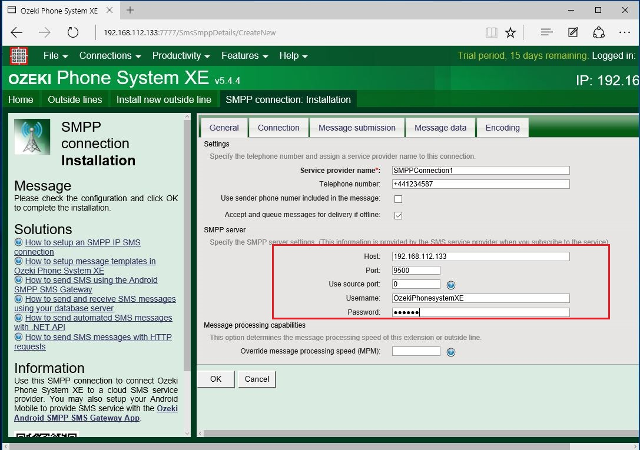Click the form horizontal scrollbar
640x450 pixels.
point(420,433)
